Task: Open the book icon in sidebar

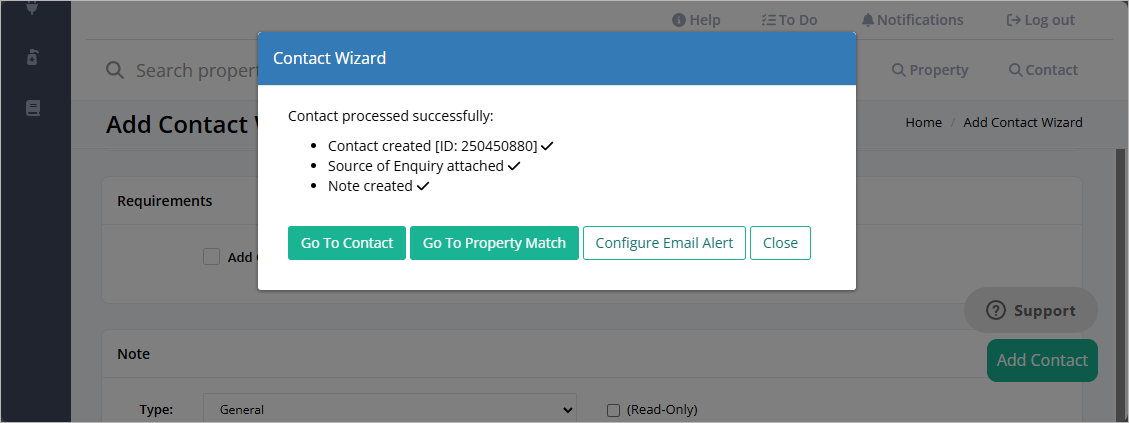Action: point(32,108)
